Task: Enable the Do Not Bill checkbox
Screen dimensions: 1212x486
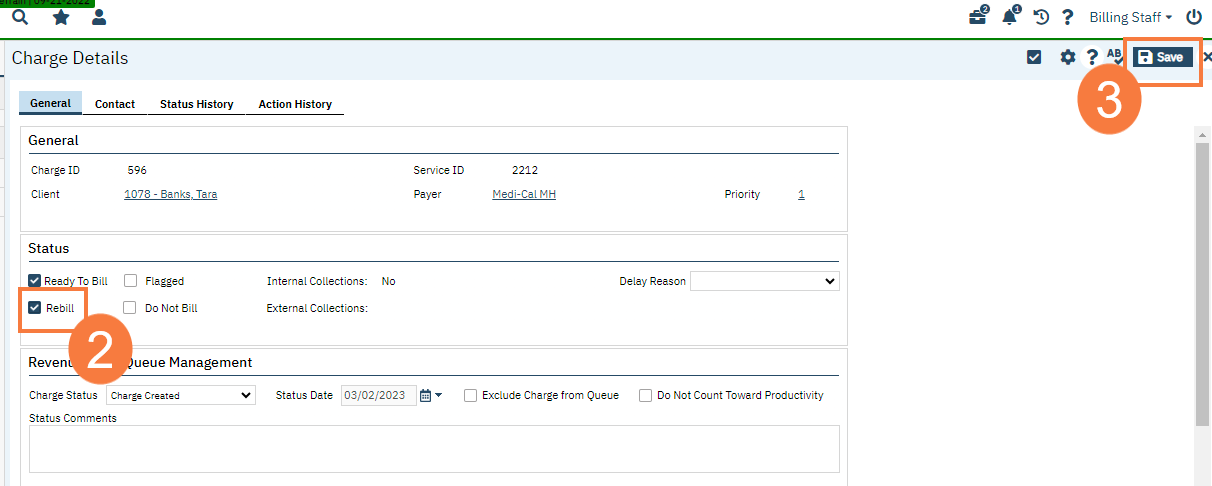Action: (x=130, y=308)
